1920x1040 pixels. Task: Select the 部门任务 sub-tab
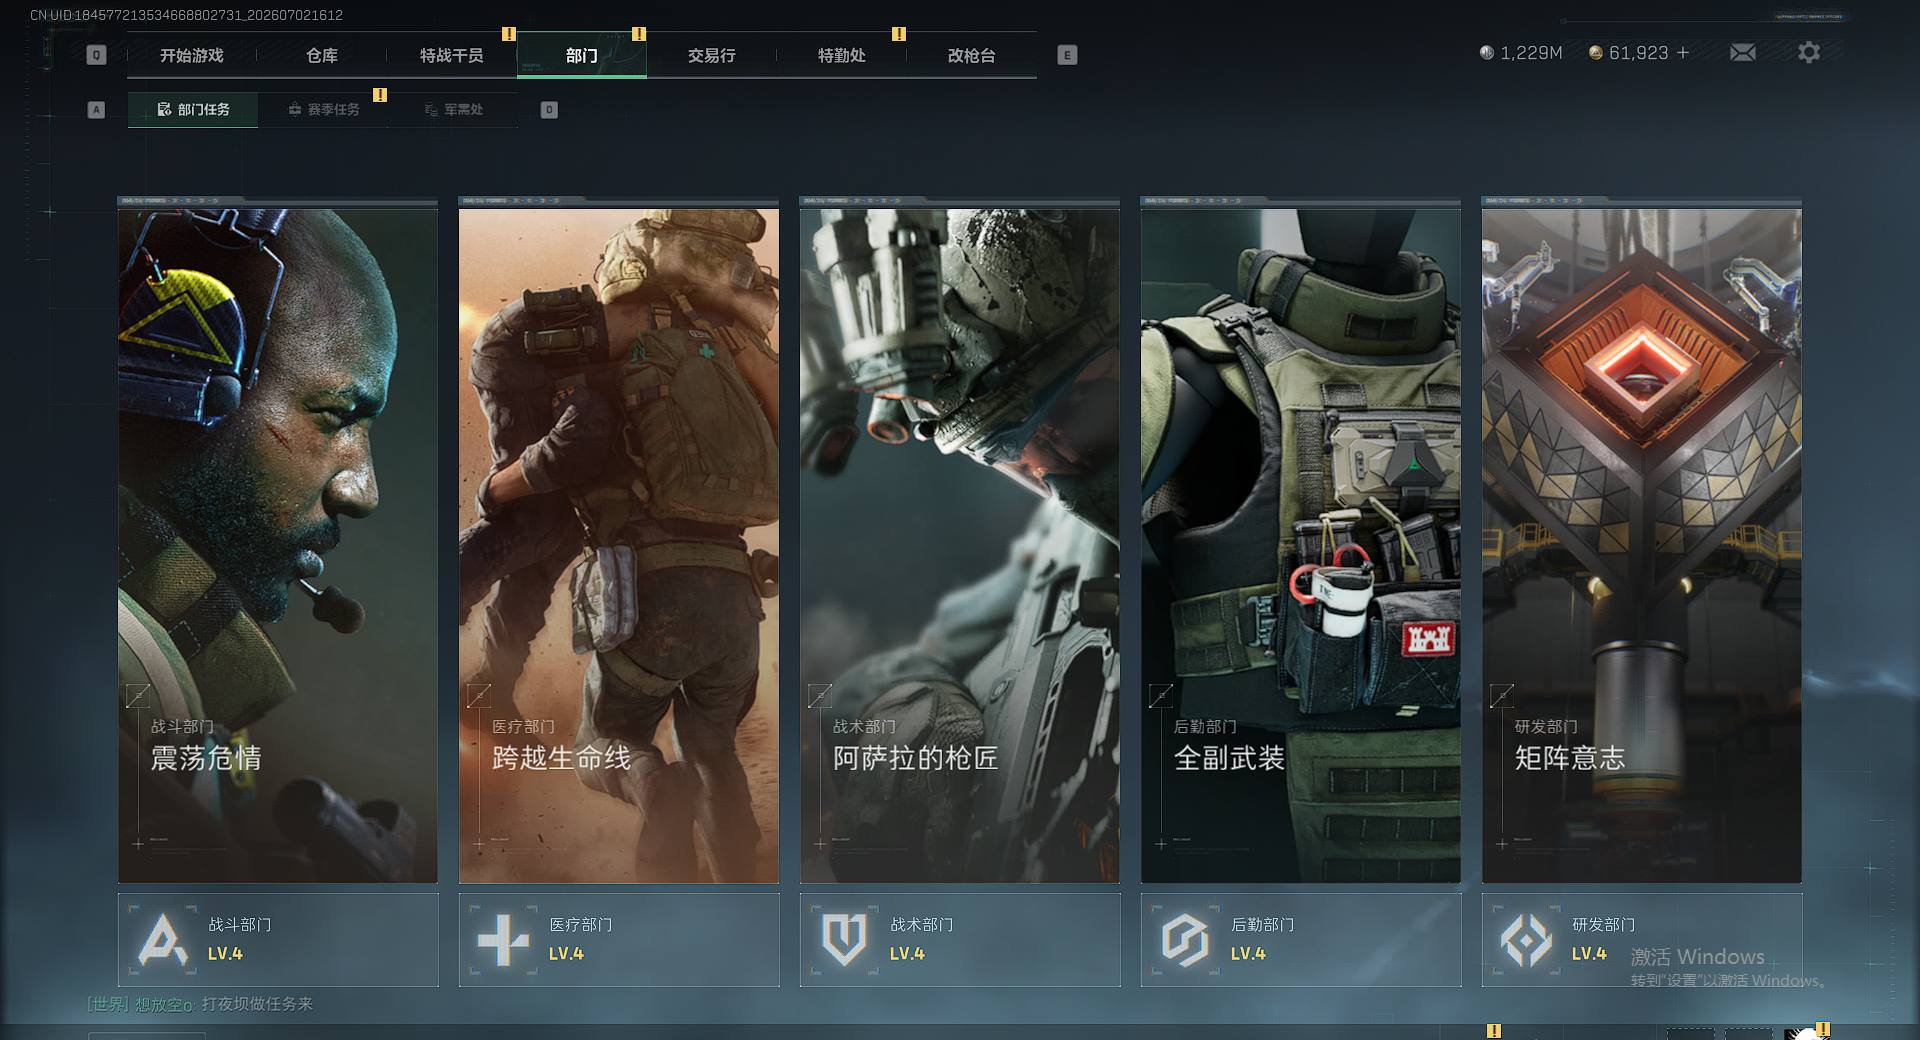193,110
